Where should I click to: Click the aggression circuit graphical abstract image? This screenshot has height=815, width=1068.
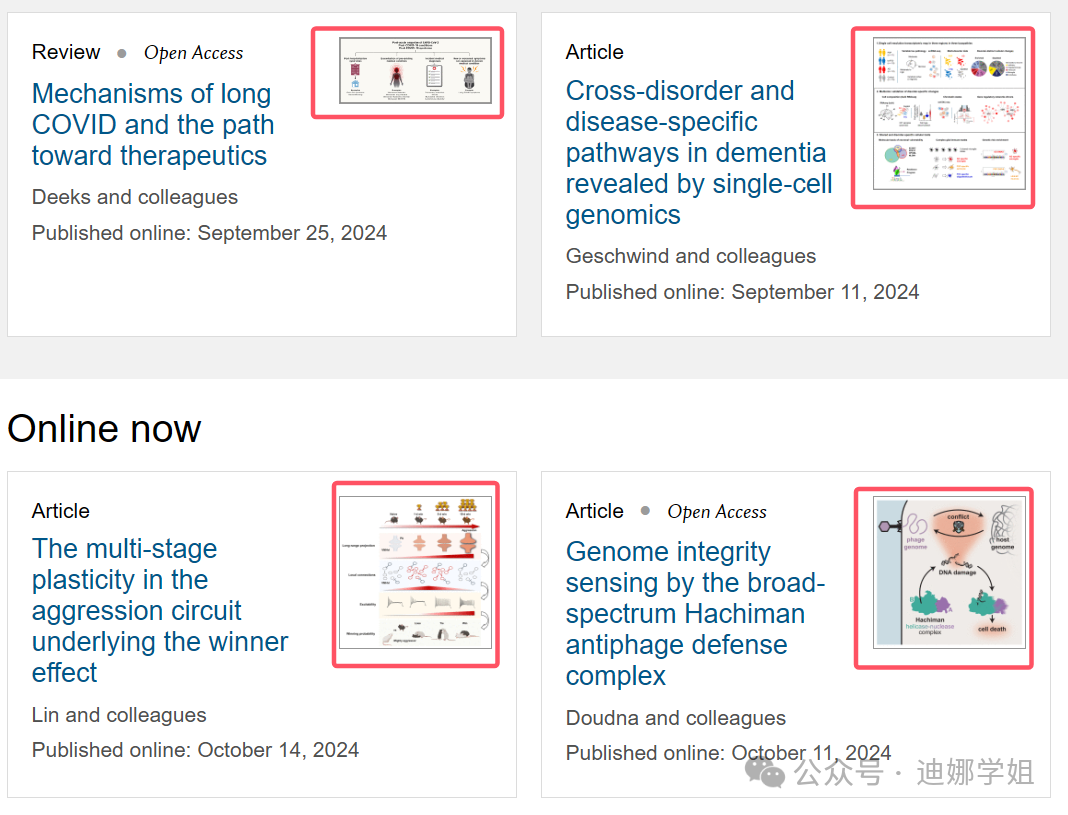click(415, 574)
